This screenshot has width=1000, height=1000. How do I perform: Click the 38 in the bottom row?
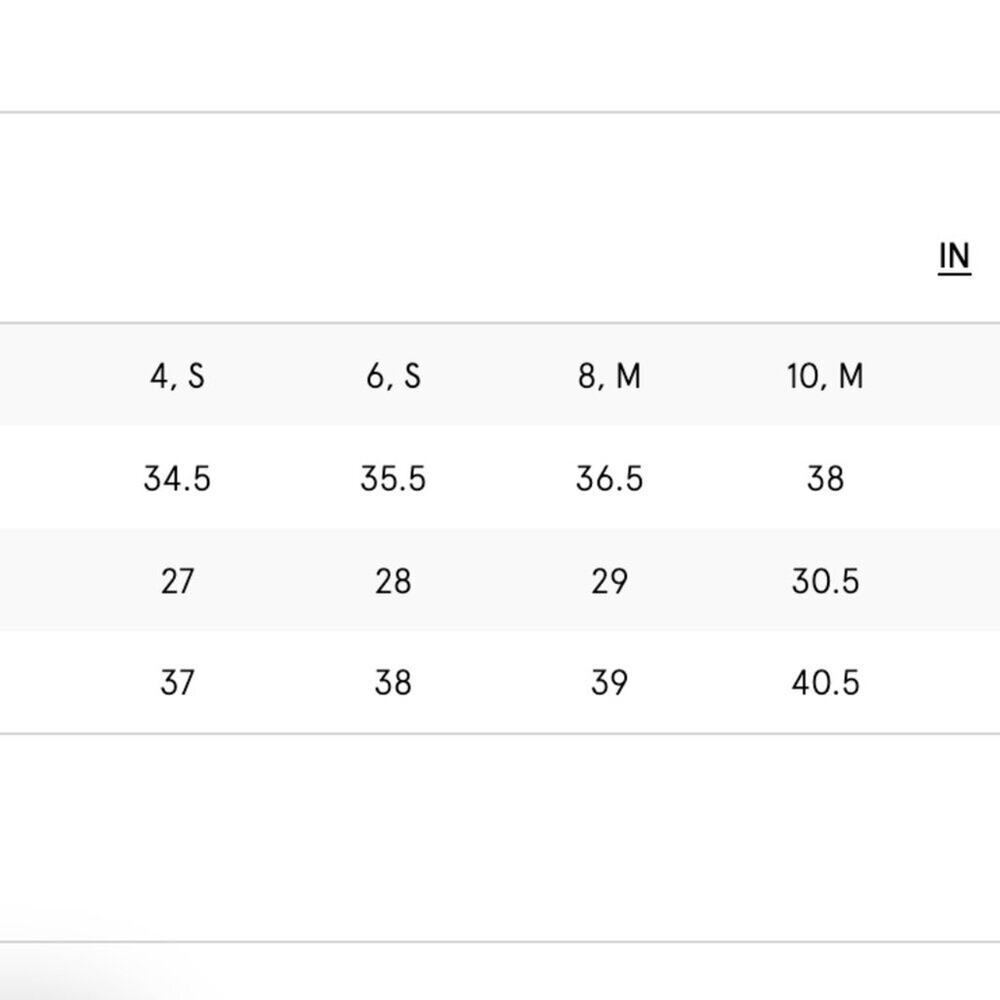tap(393, 683)
